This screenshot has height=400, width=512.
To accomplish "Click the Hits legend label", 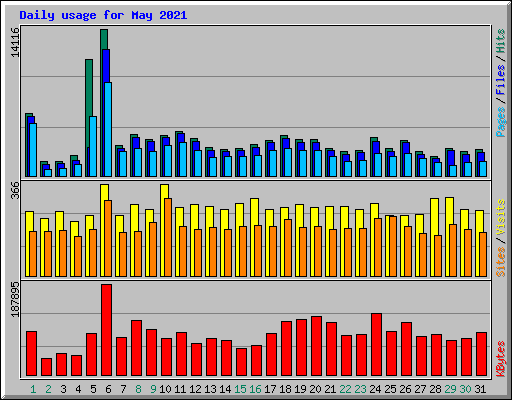I will (501, 41).
